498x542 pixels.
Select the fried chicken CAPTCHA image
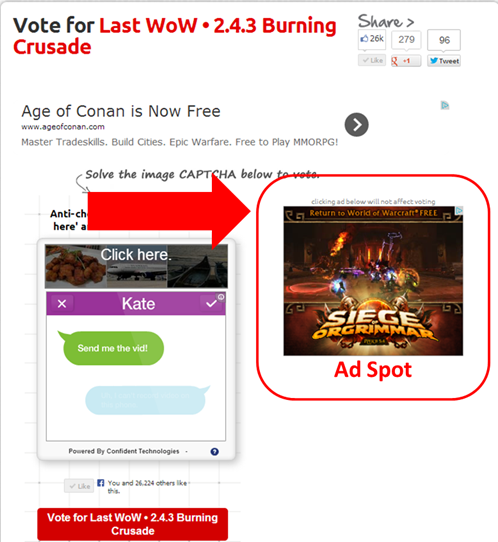click(76, 266)
